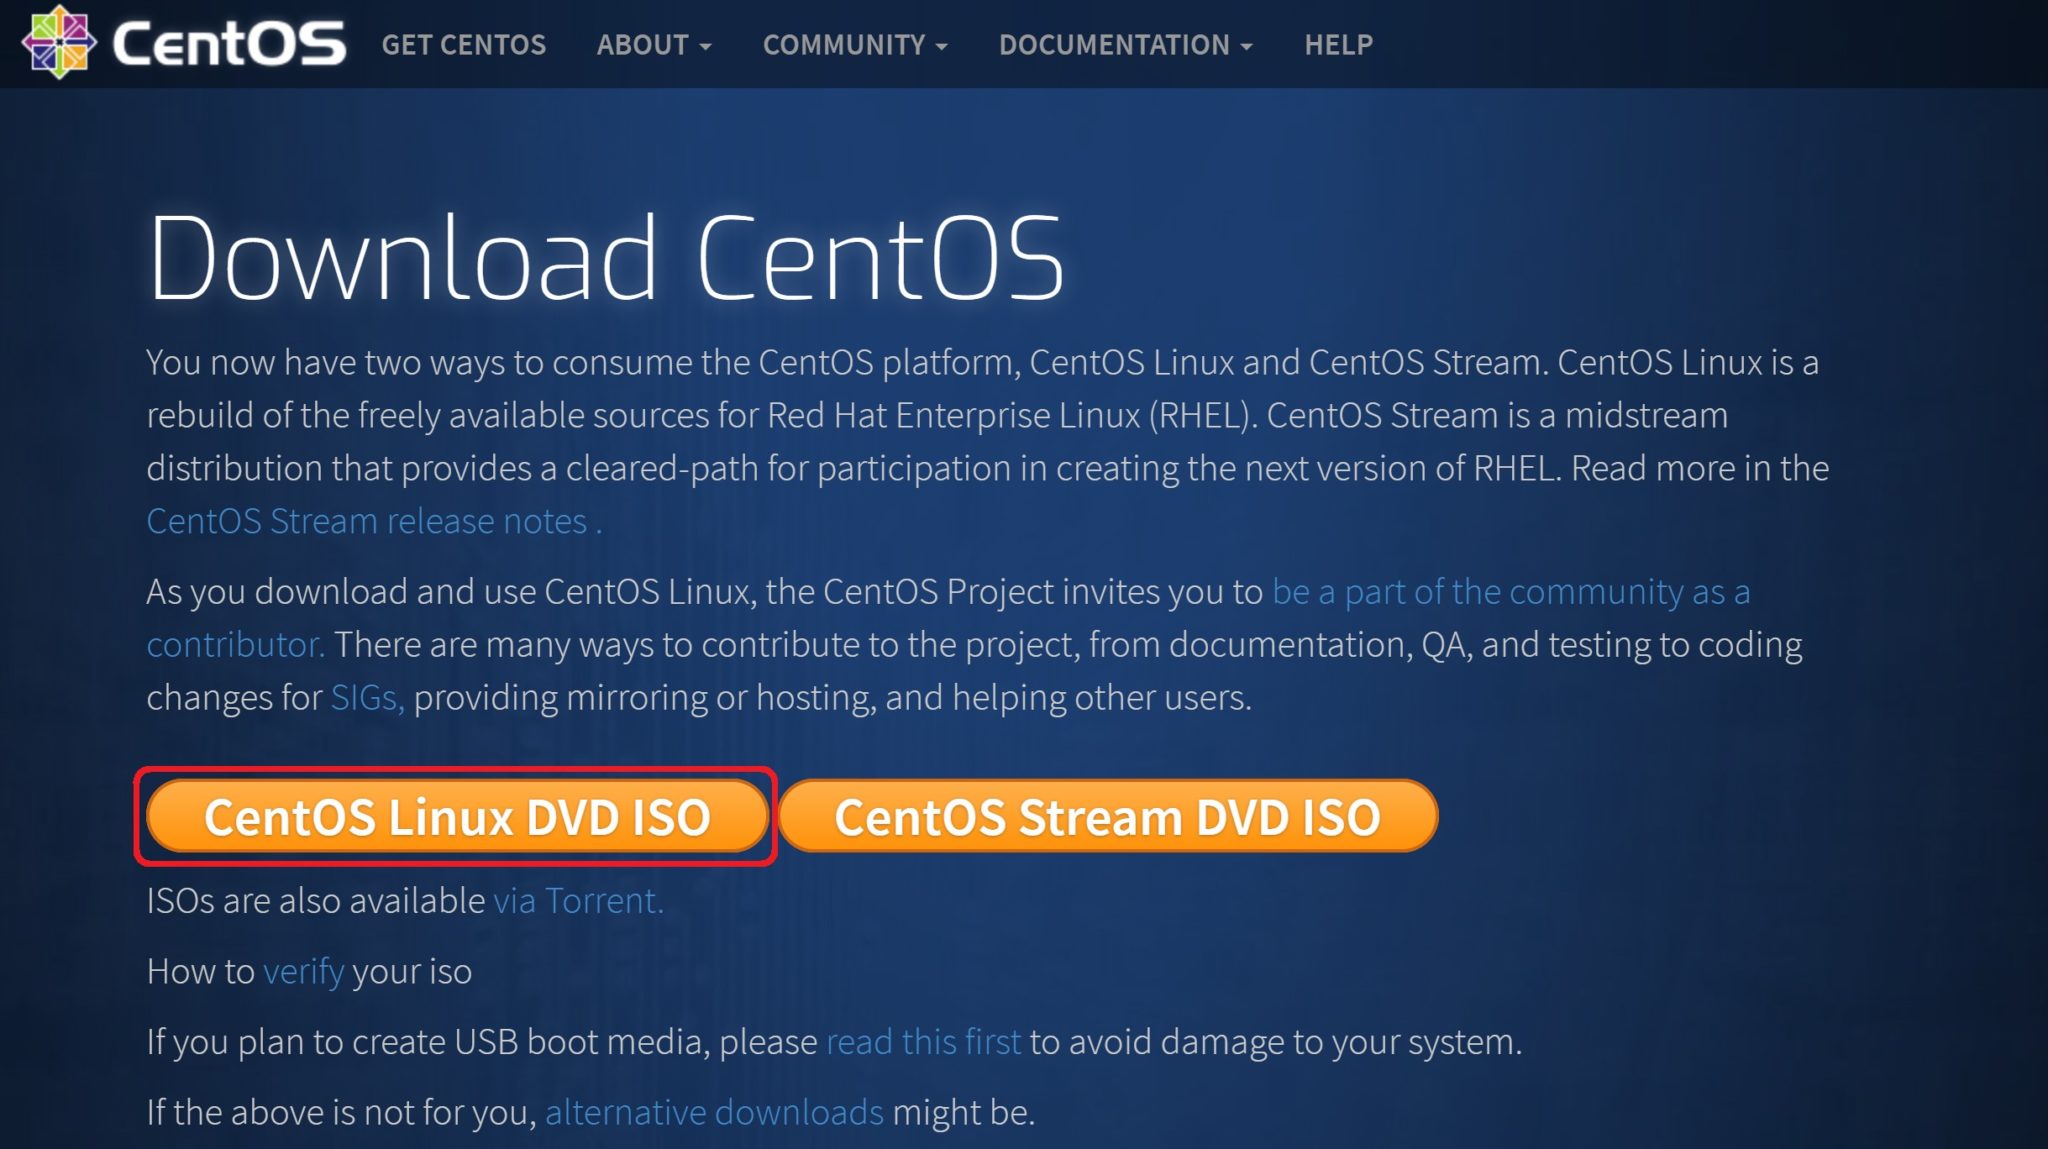2048x1149 pixels.
Task: Open the DOCUMENTATION dropdown
Action: [x=1115, y=45]
